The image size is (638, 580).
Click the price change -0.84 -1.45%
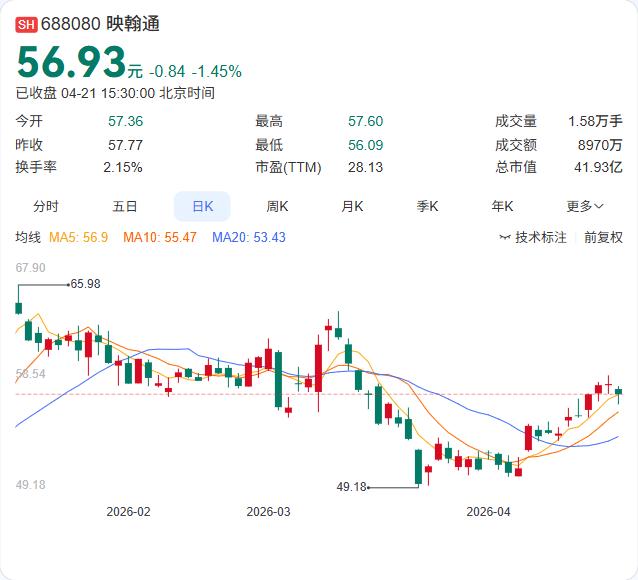coord(195,72)
